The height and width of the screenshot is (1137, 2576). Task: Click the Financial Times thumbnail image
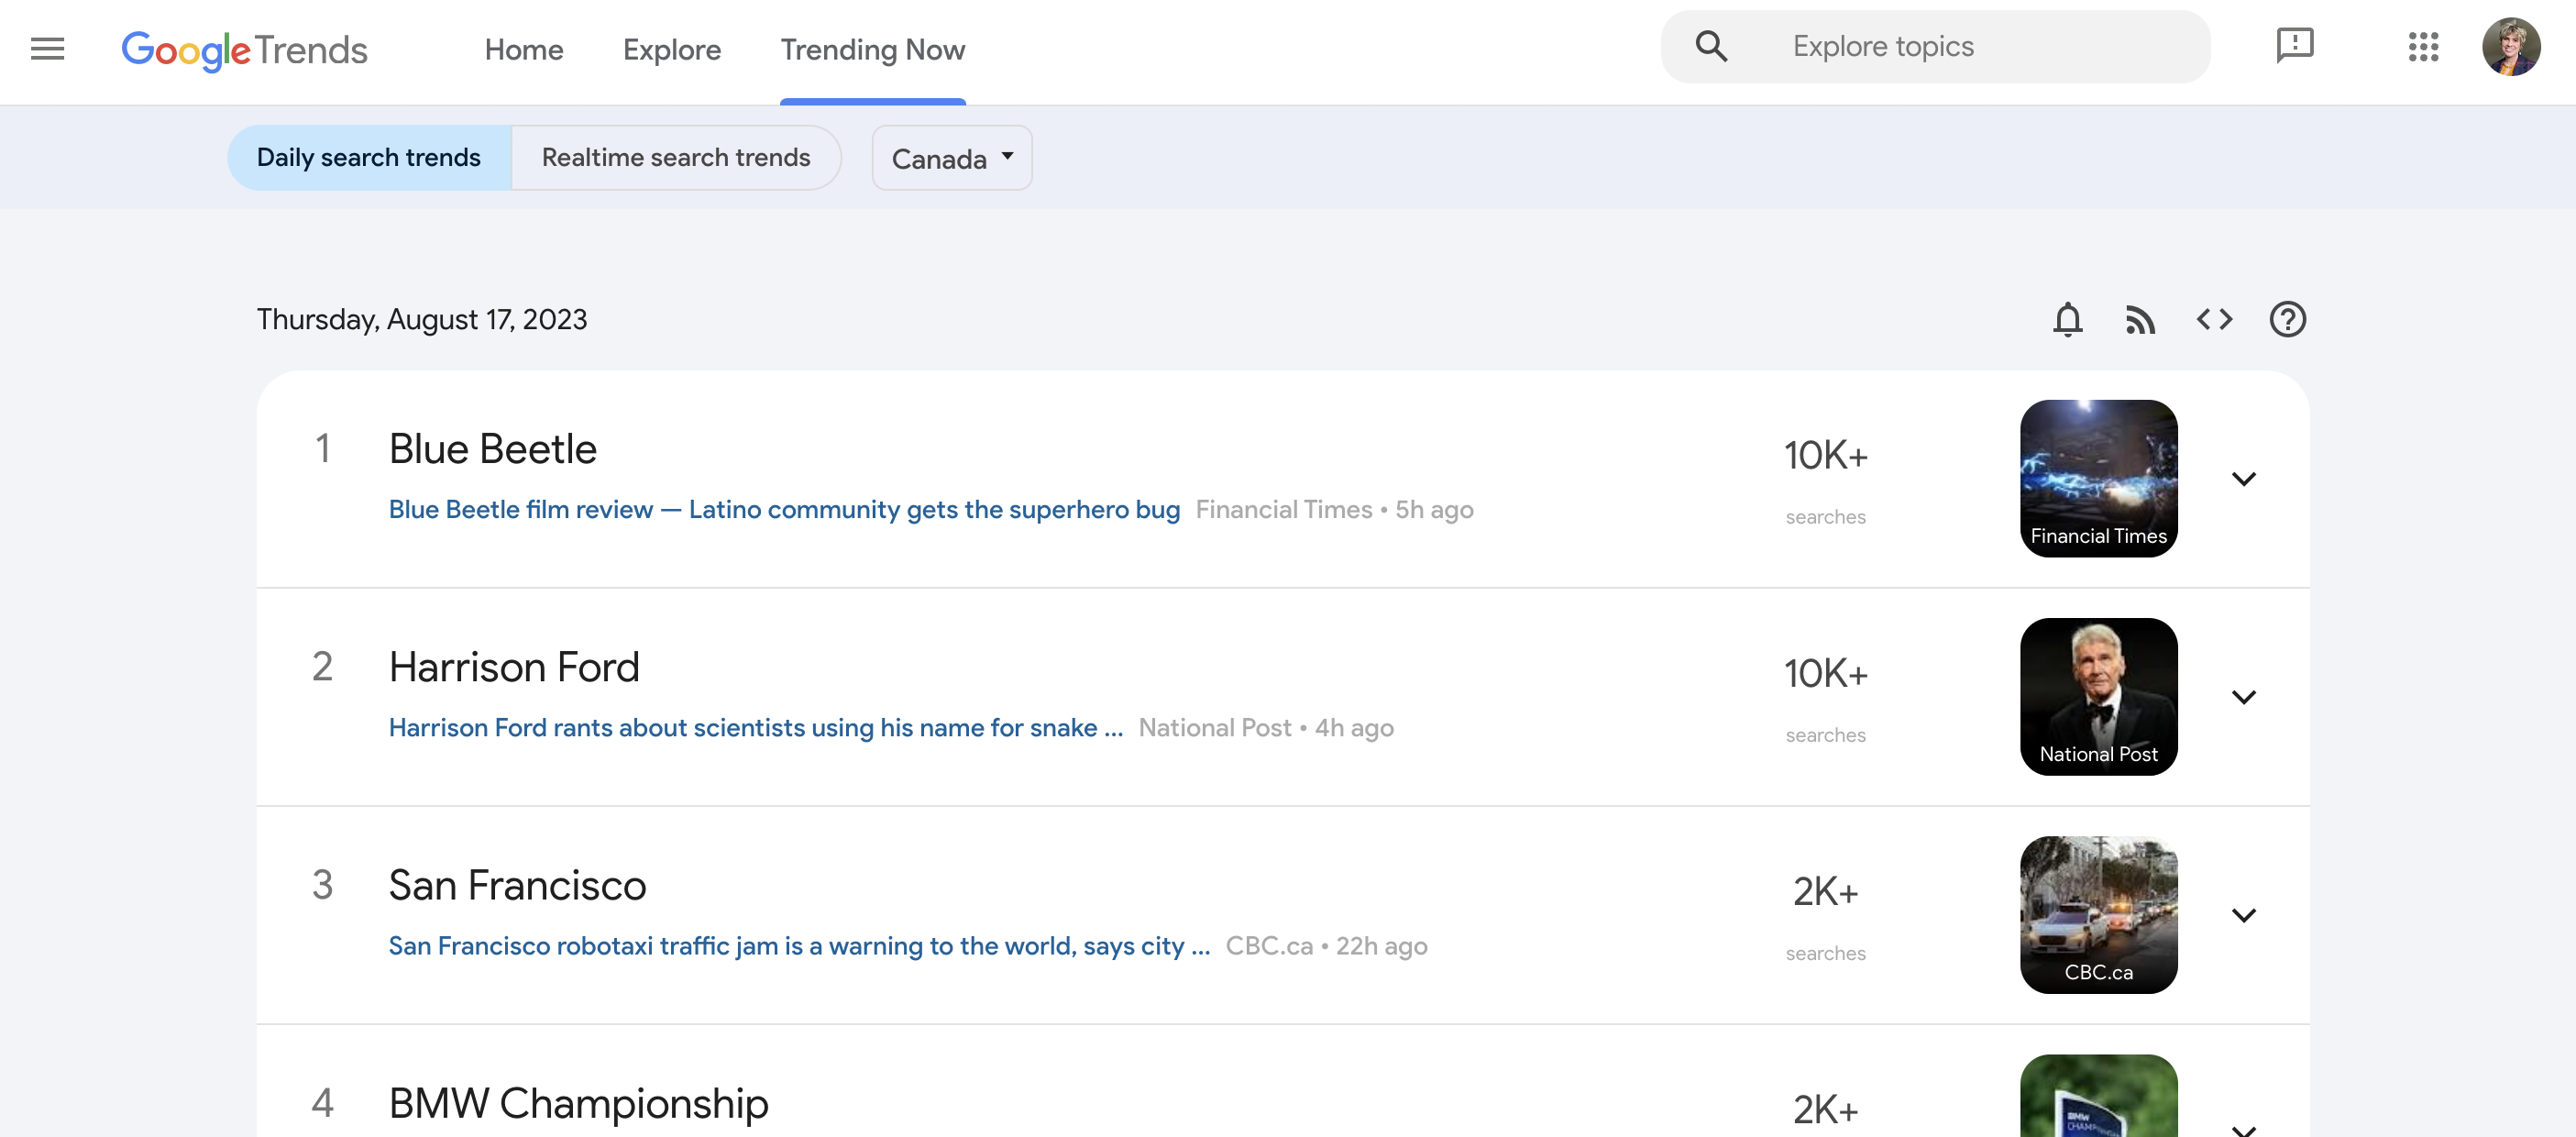coord(2099,478)
